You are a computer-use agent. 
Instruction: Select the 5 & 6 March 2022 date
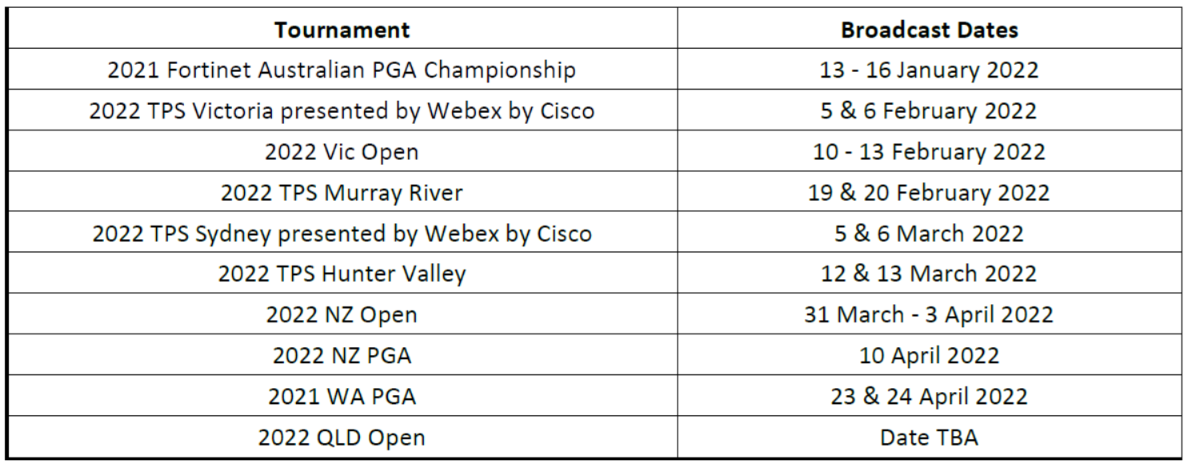[x=929, y=233]
